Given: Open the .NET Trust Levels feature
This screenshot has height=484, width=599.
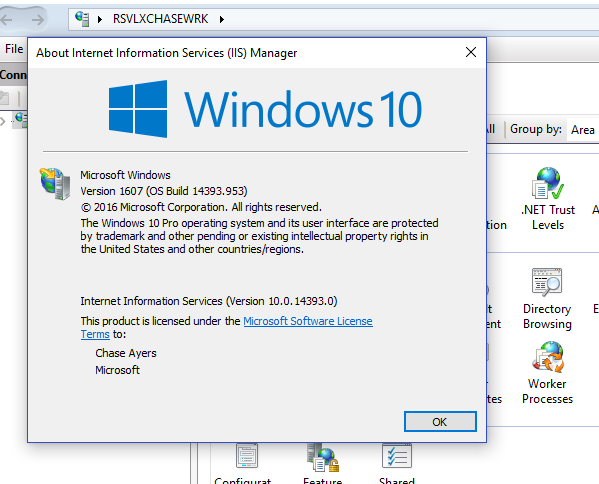Looking at the screenshot, I should tap(548, 199).
